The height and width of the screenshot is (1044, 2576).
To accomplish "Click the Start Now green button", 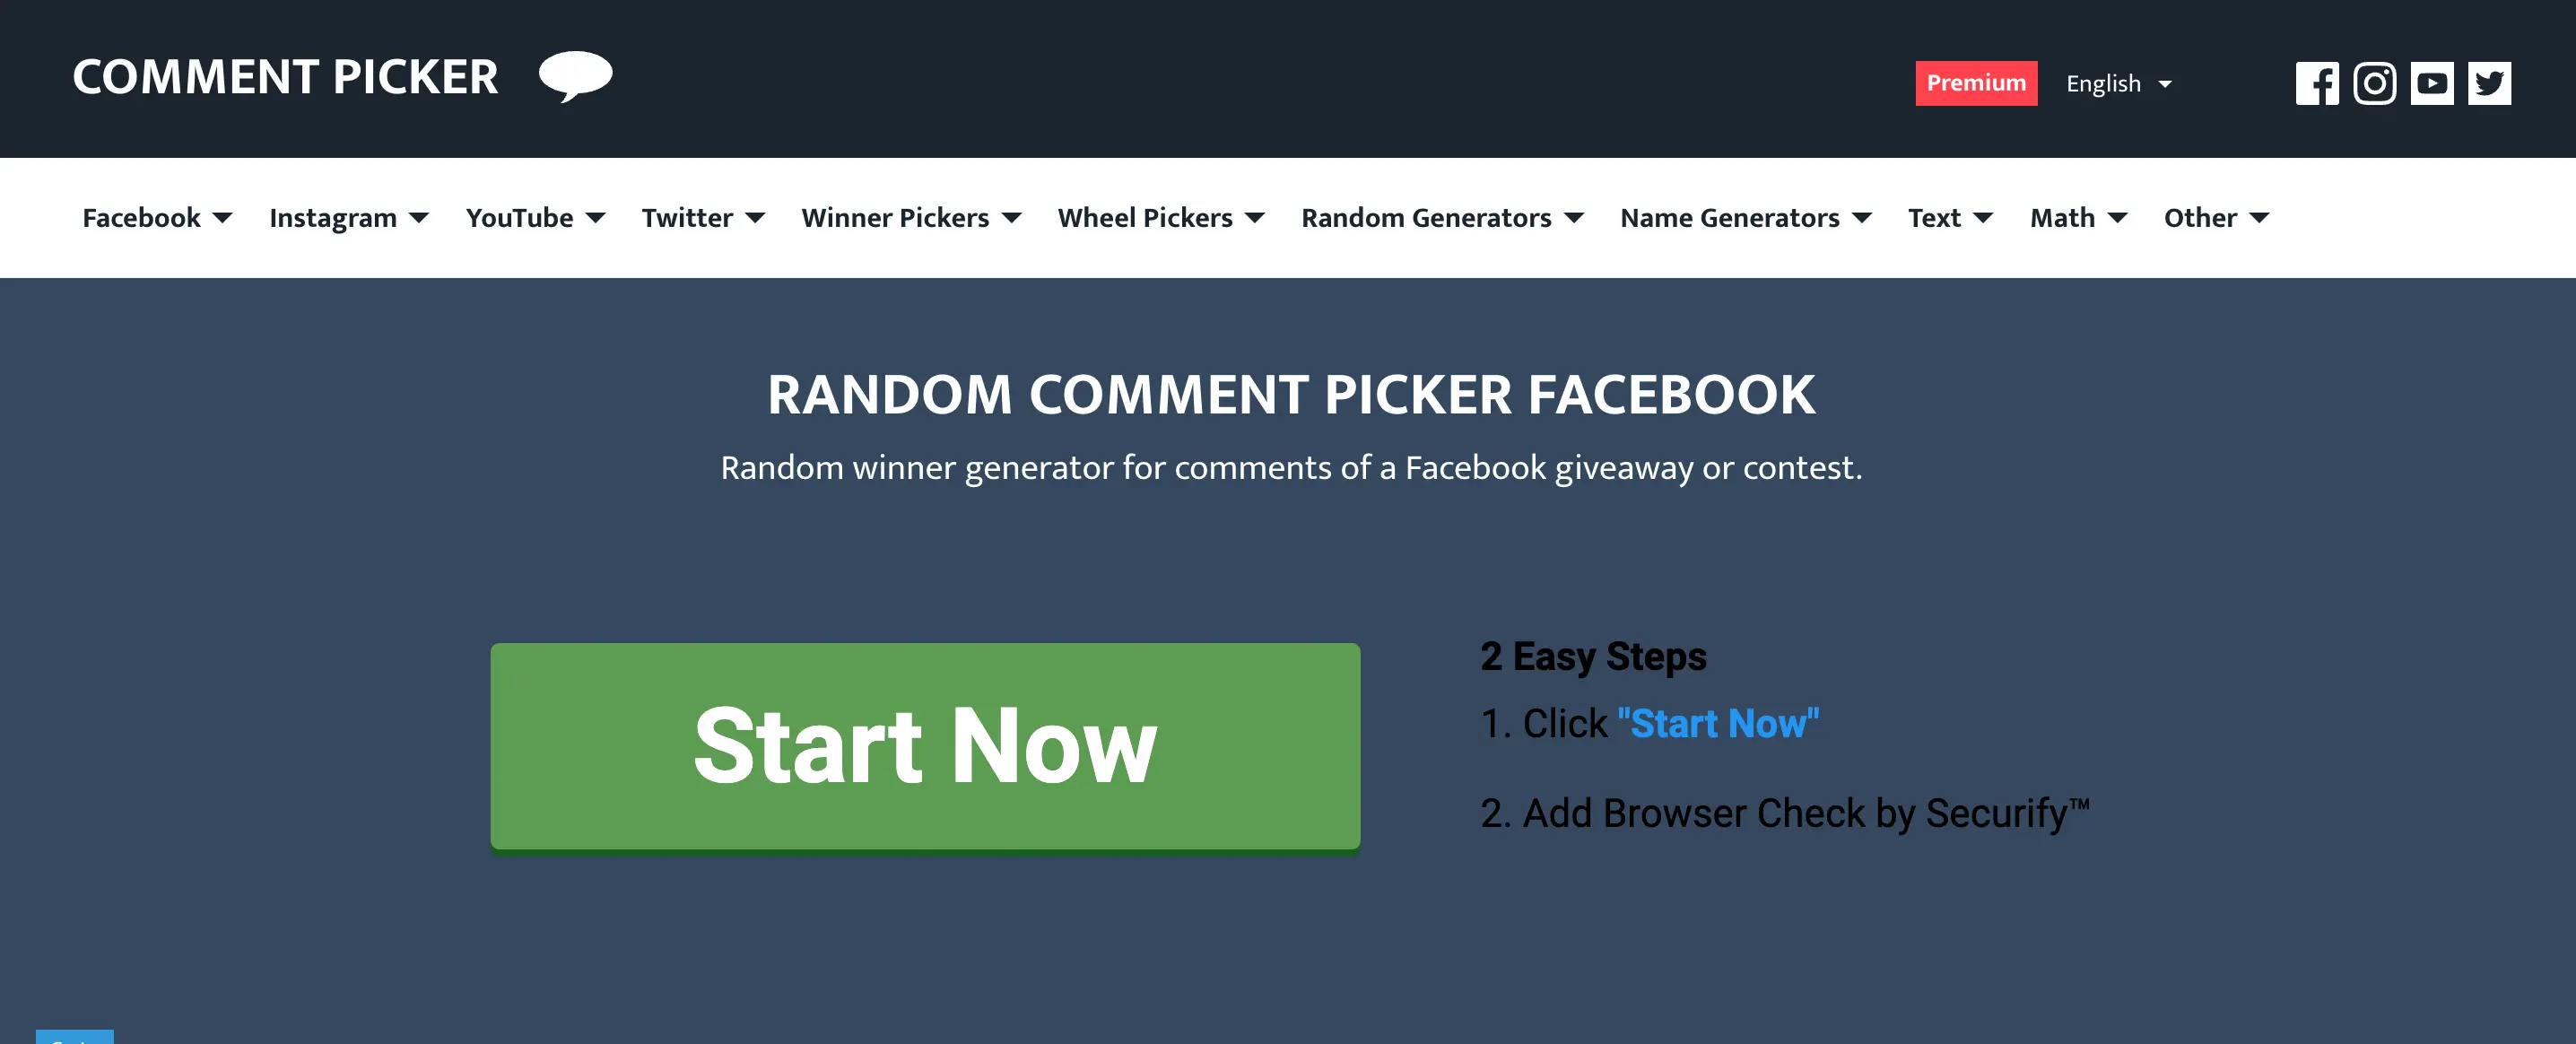I will coord(925,744).
